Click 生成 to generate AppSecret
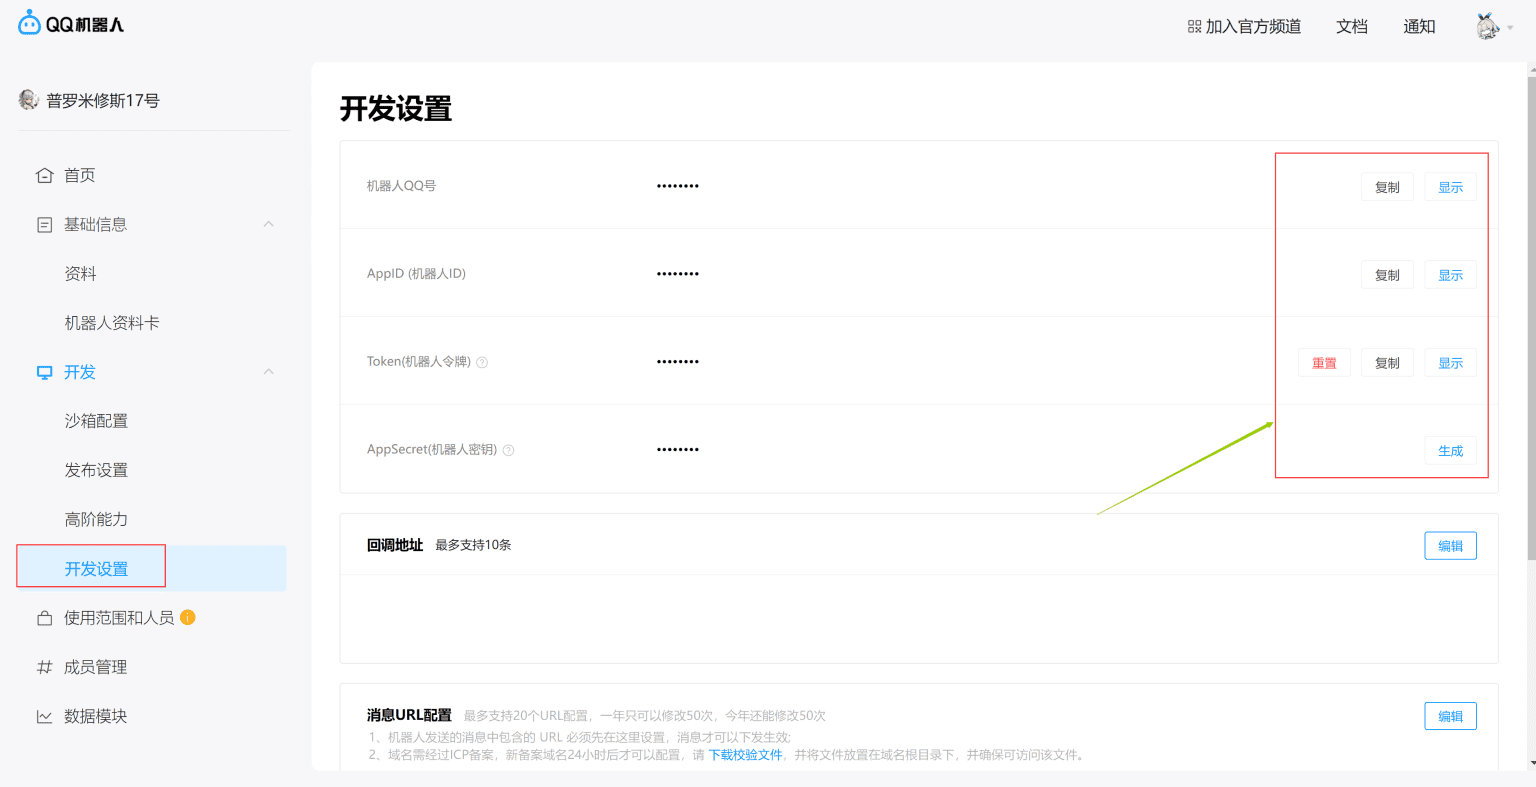The width and height of the screenshot is (1536, 787). pos(1450,452)
